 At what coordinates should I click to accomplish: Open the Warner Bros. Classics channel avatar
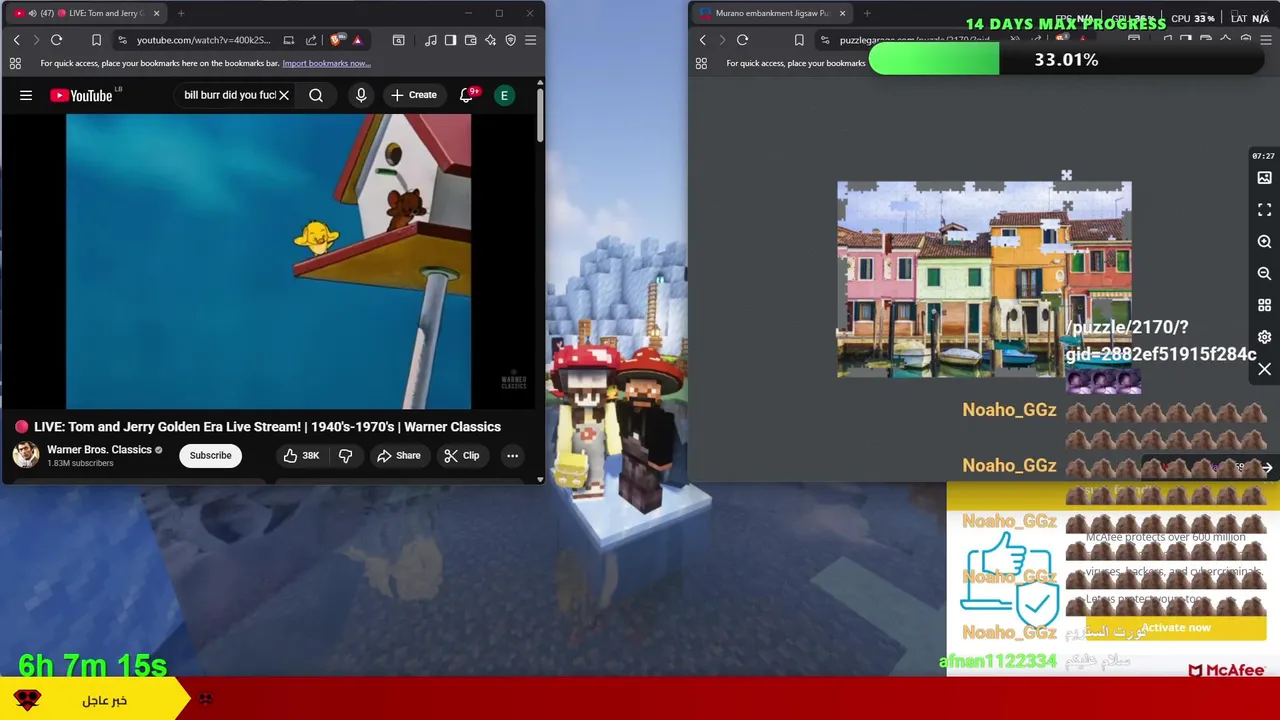(26, 455)
